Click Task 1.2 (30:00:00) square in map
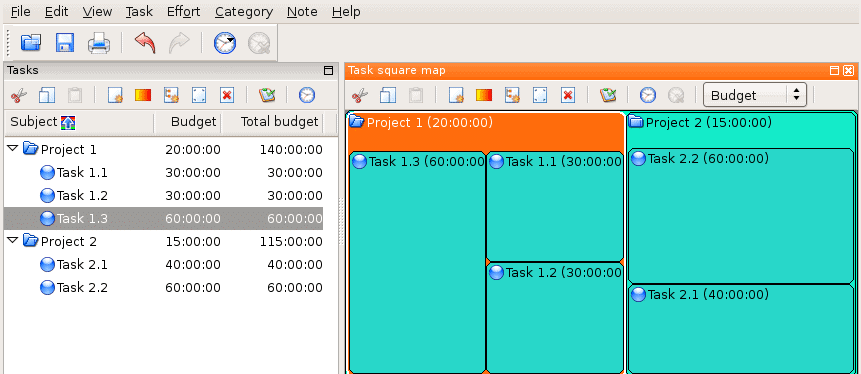This screenshot has width=861, height=374. (x=555, y=317)
